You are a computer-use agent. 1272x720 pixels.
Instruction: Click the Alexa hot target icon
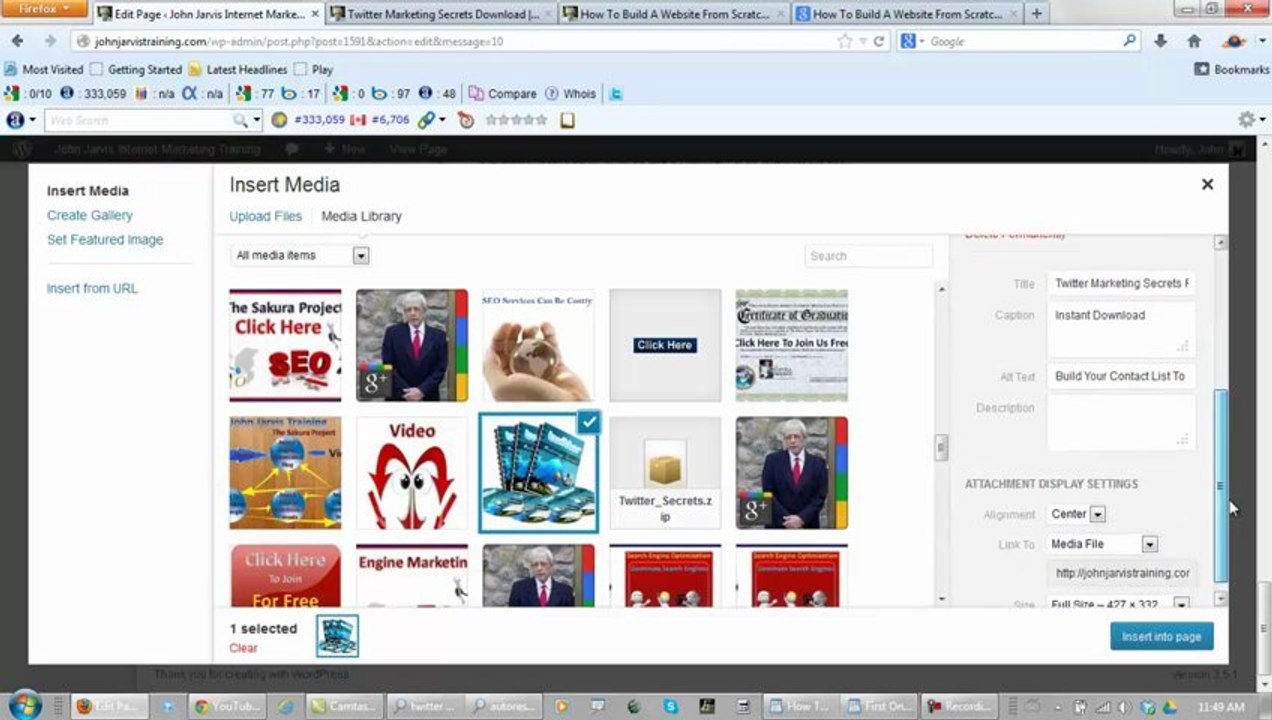pos(466,120)
